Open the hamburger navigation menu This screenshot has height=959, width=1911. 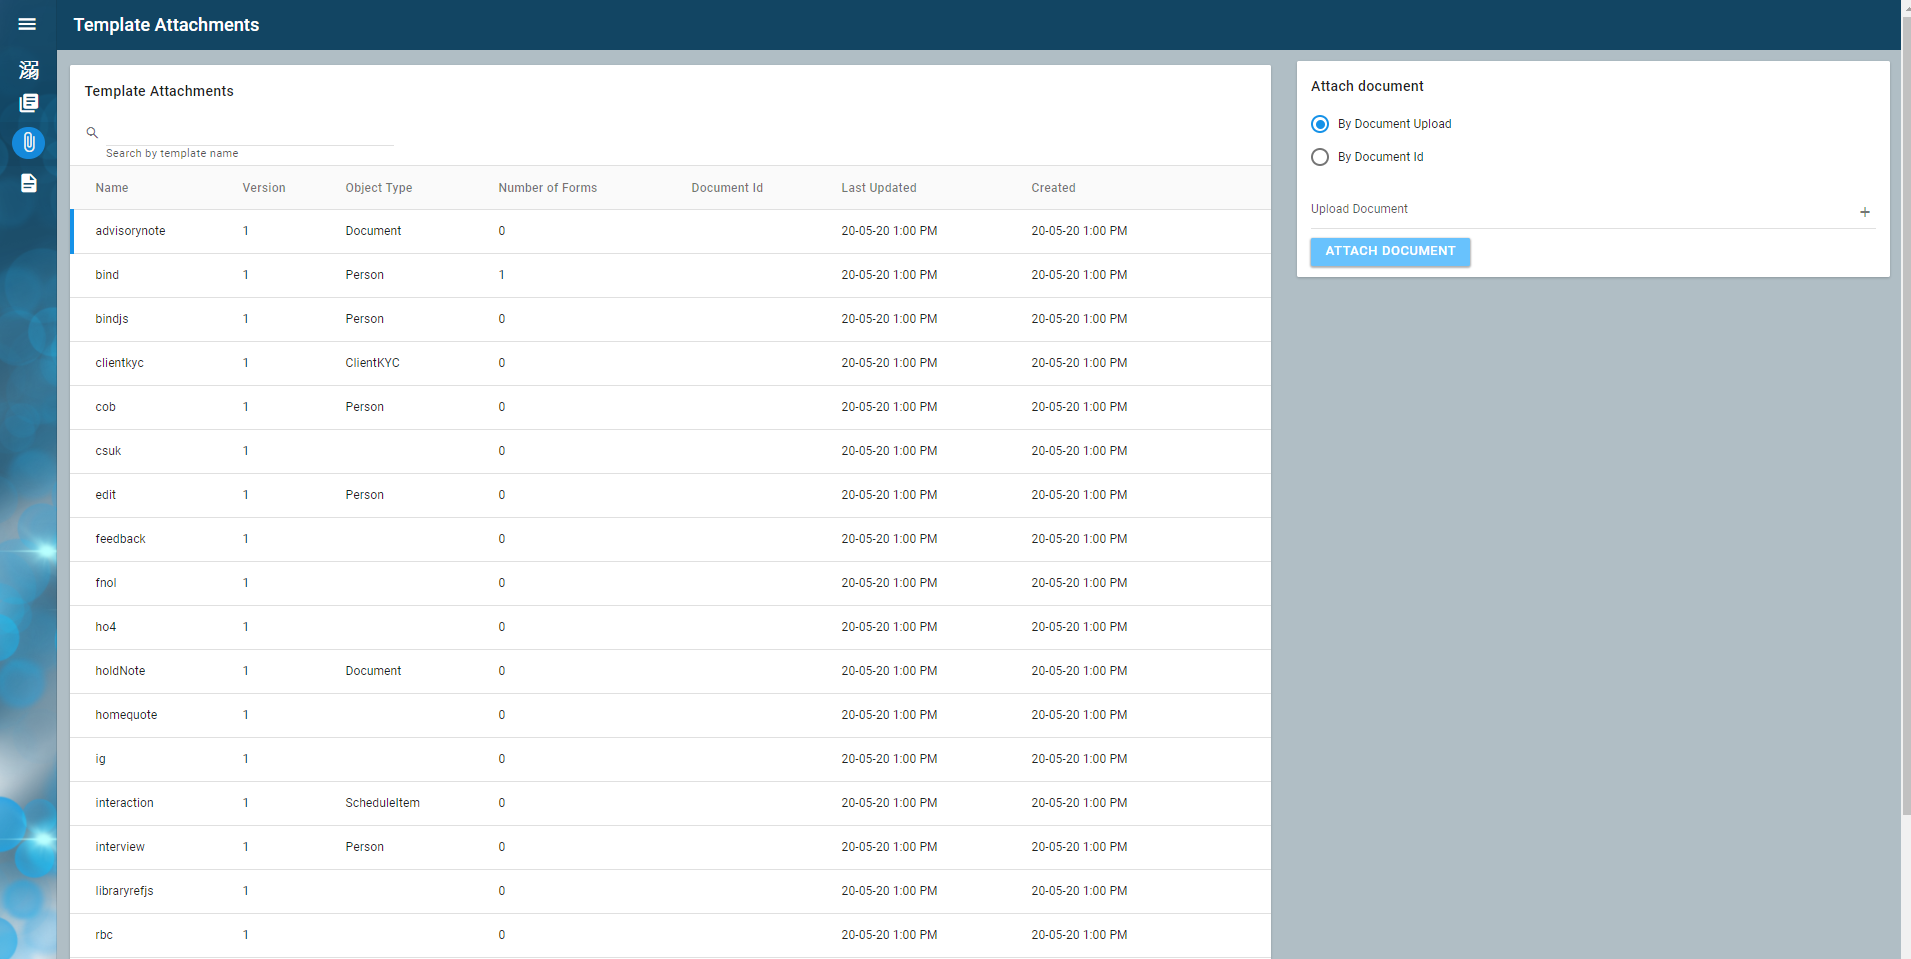tap(27, 24)
